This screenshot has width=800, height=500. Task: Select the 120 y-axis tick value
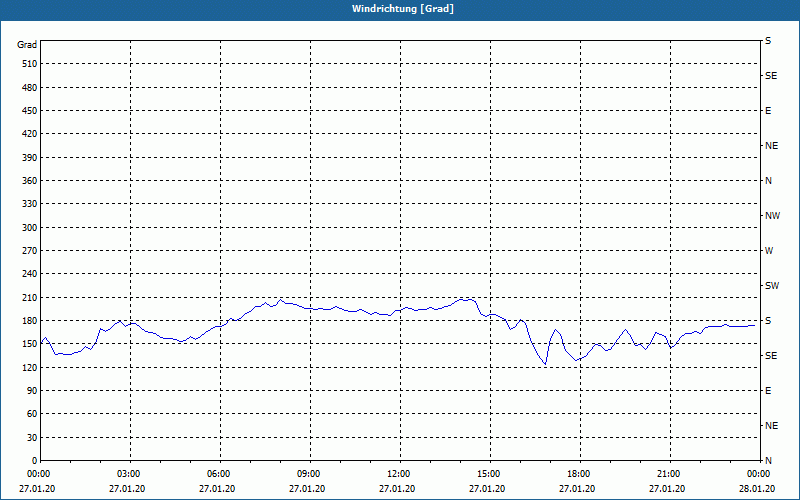tap(30, 367)
